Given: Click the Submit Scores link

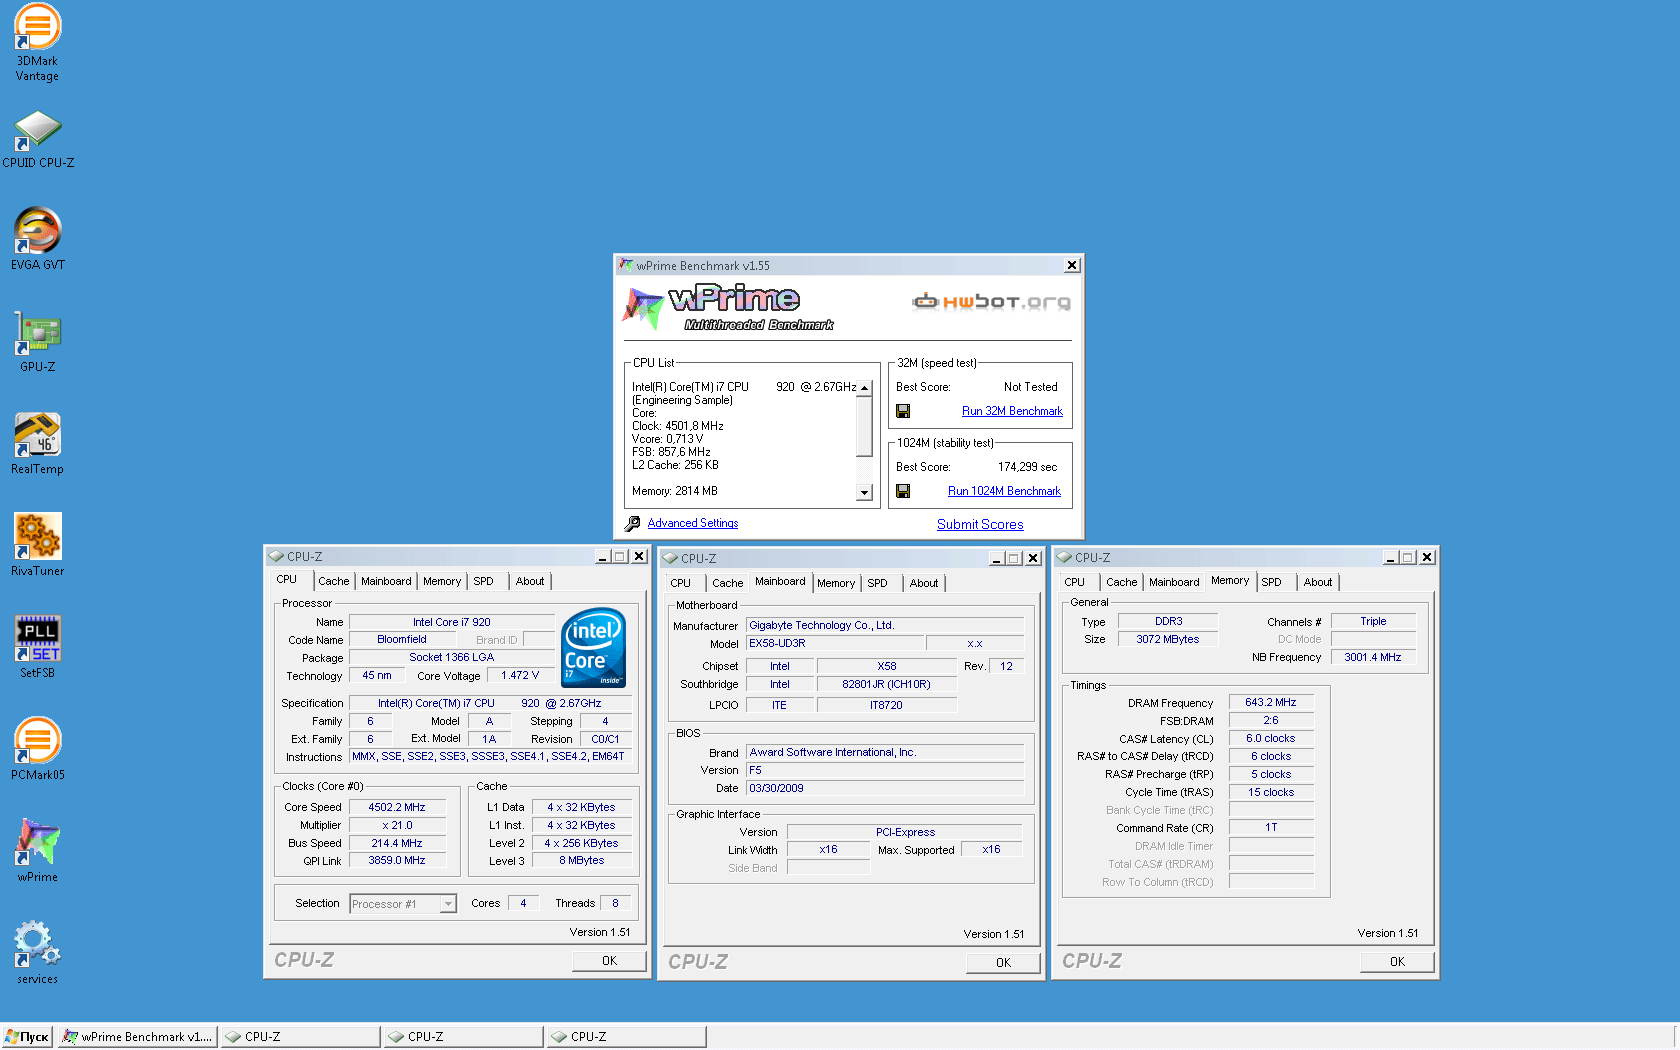Looking at the screenshot, I should point(980,524).
